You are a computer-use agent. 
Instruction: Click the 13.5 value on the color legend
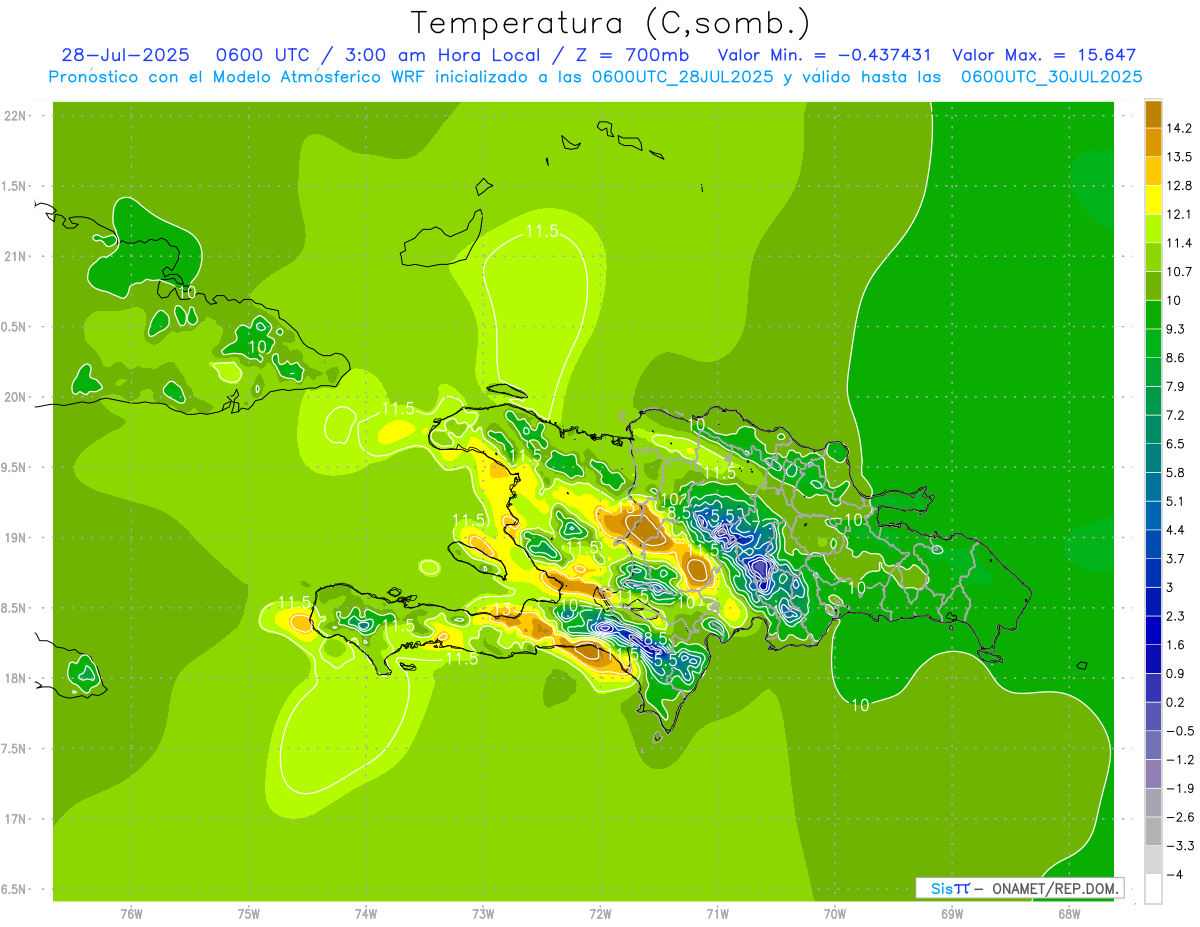[x=1177, y=157]
